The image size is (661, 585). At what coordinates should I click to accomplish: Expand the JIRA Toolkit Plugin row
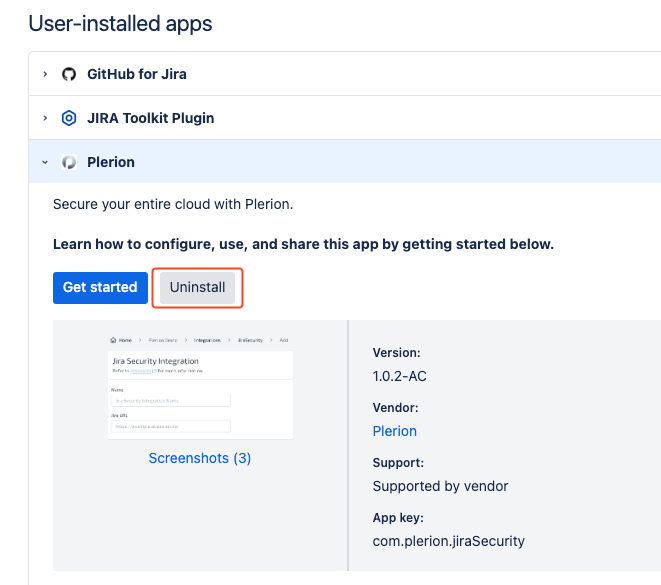pyautogui.click(x=45, y=118)
